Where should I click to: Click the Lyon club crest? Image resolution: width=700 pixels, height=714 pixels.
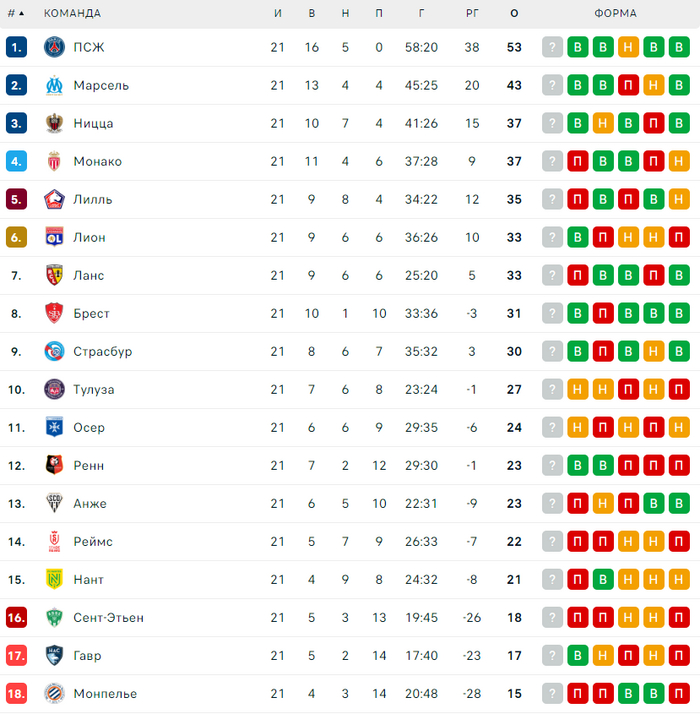click(54, 237)
